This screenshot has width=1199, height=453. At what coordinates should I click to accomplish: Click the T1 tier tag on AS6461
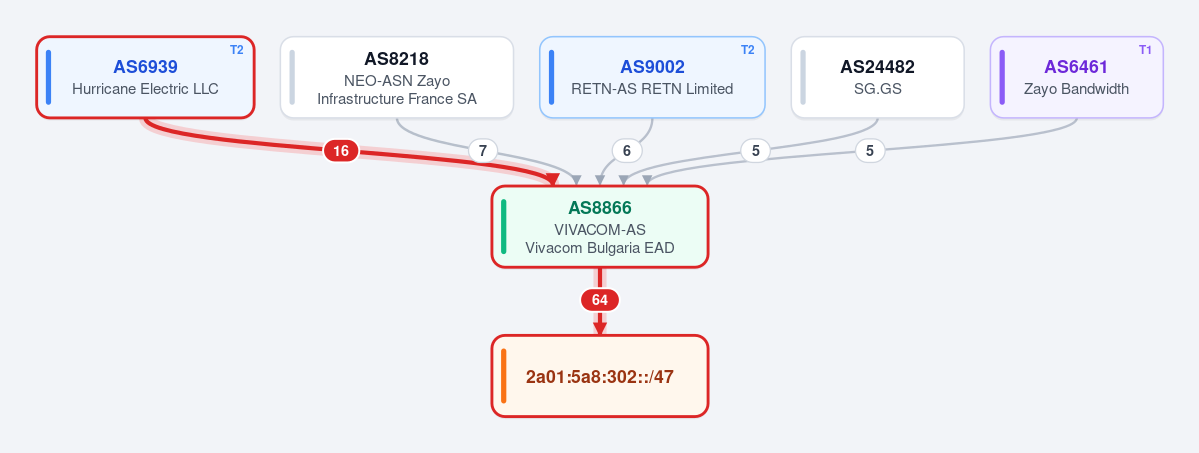click(x=1145, y=50)
